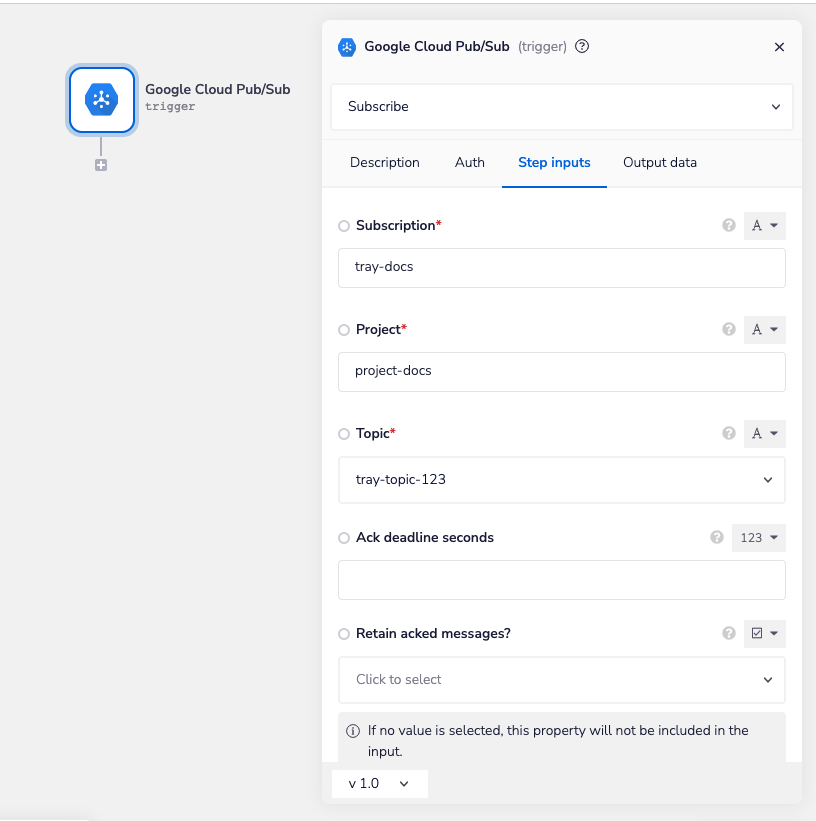The height and width of the screenshot is (821, 816).
Task: Add a step below the trigger node
Action: point(100,165)
